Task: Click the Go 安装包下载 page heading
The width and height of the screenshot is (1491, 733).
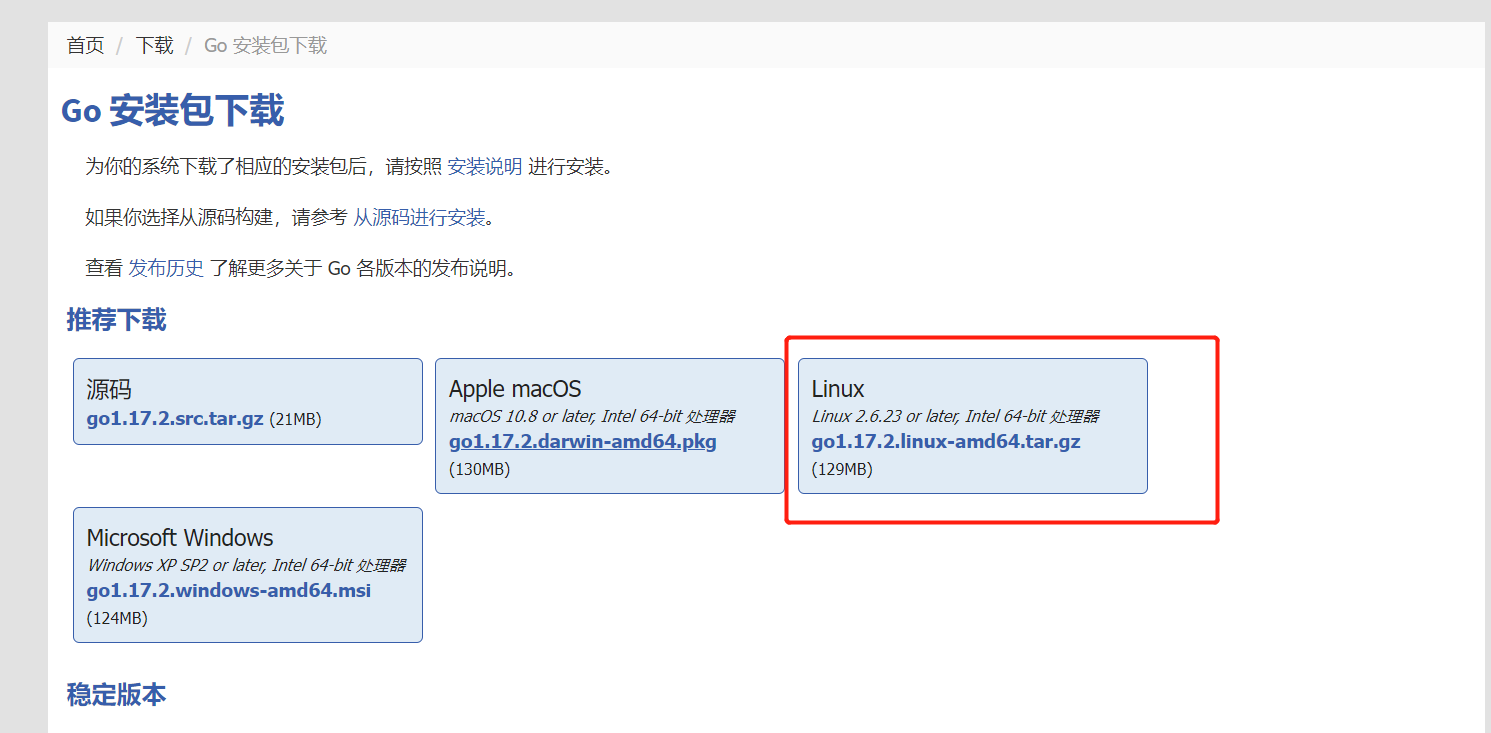Action: [173, 110]
